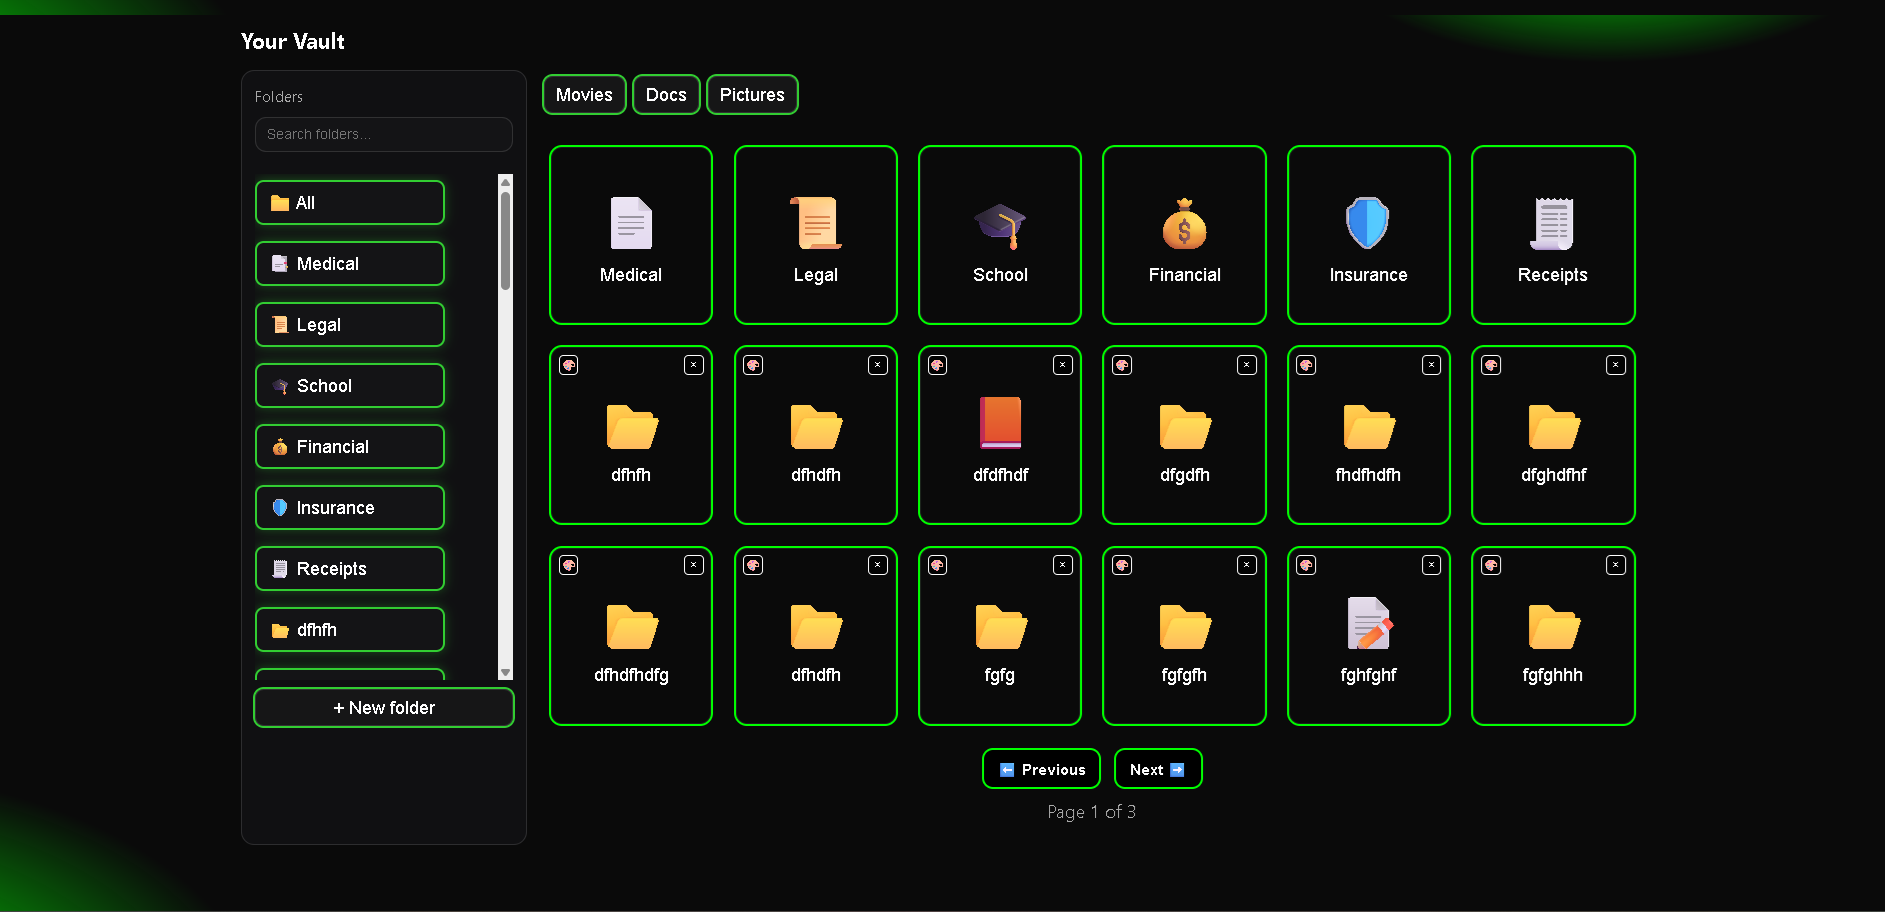Image resolution: width=1885 pixels, height=912 pixels.
Task: Create a new folder
Action: click(x=384, y=707)
